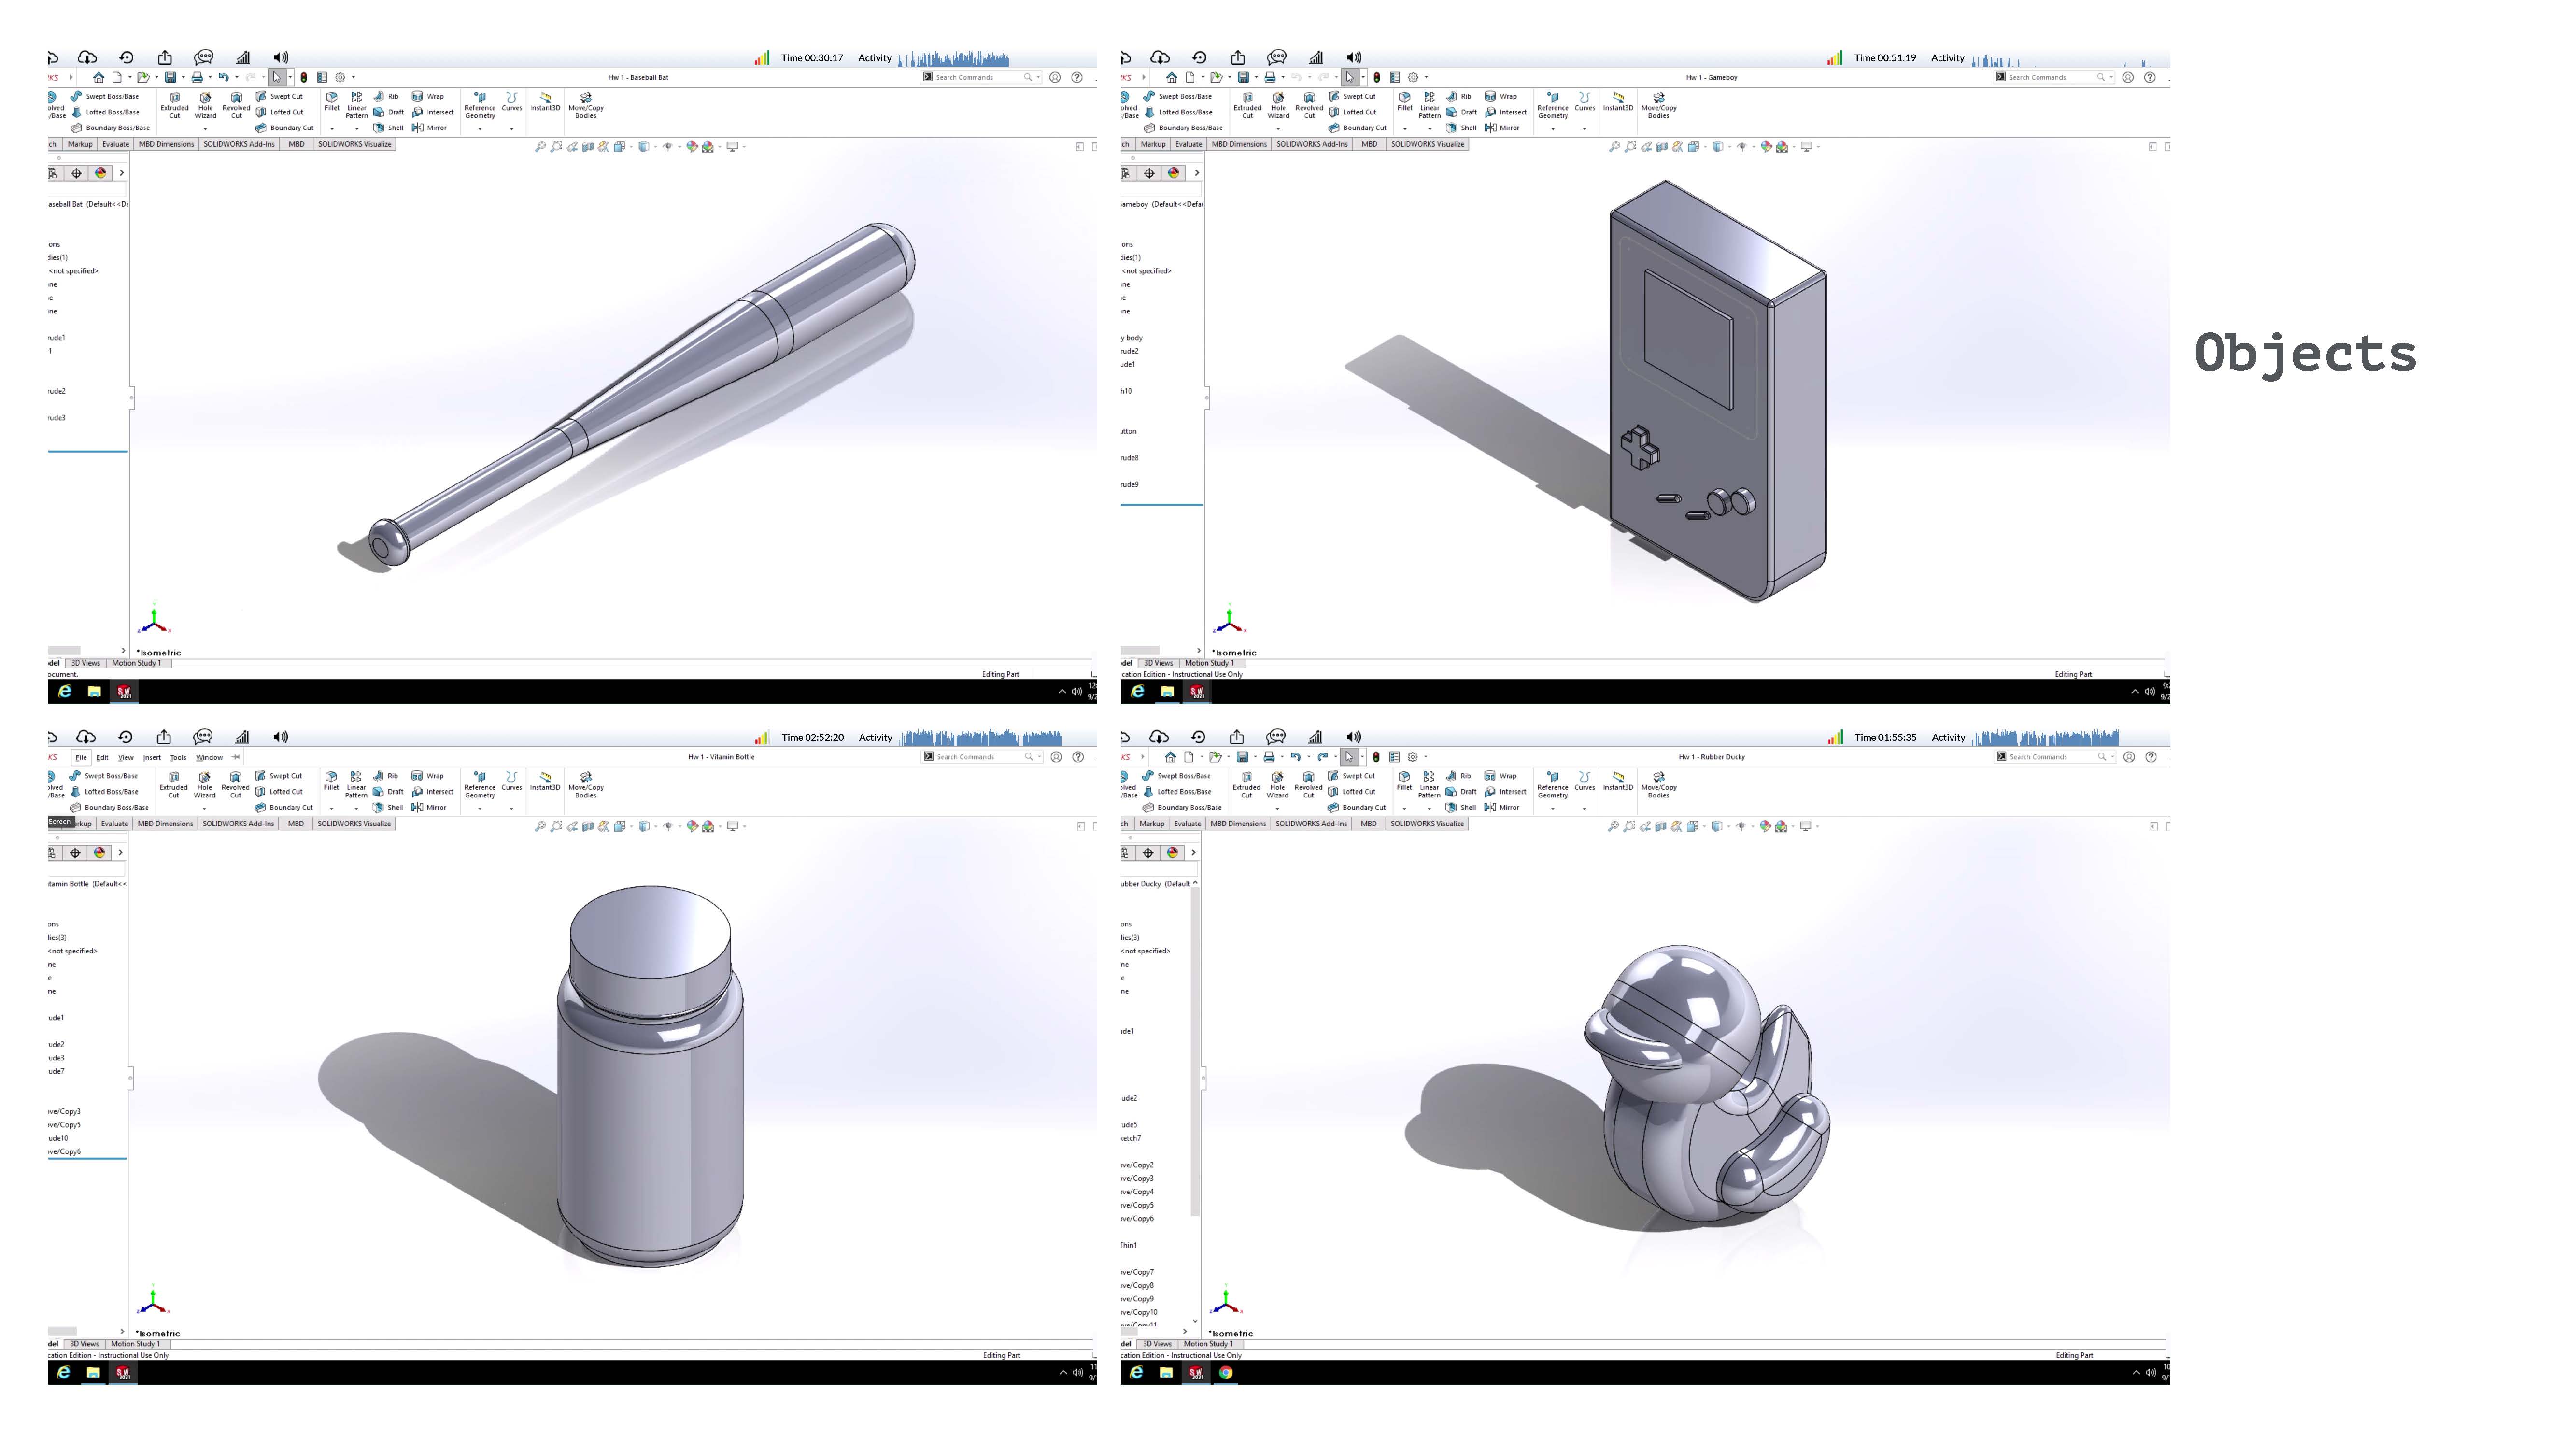Open Move/Copy Bodies in Gameboy window
Image resolution: width=2576 pixels, height=1449 pixels.
(x=1658, y=105)
